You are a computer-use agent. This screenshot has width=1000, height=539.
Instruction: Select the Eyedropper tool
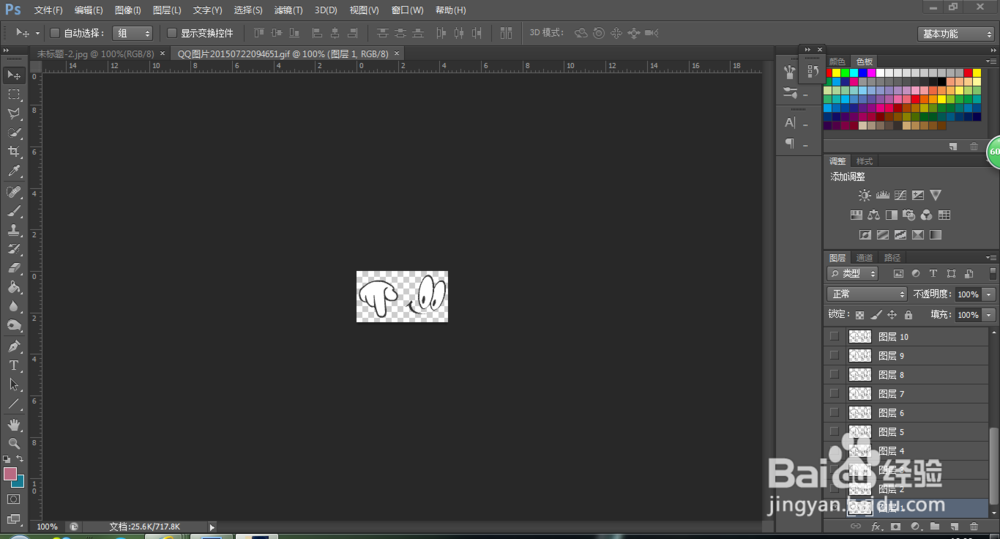pos(13,171)
